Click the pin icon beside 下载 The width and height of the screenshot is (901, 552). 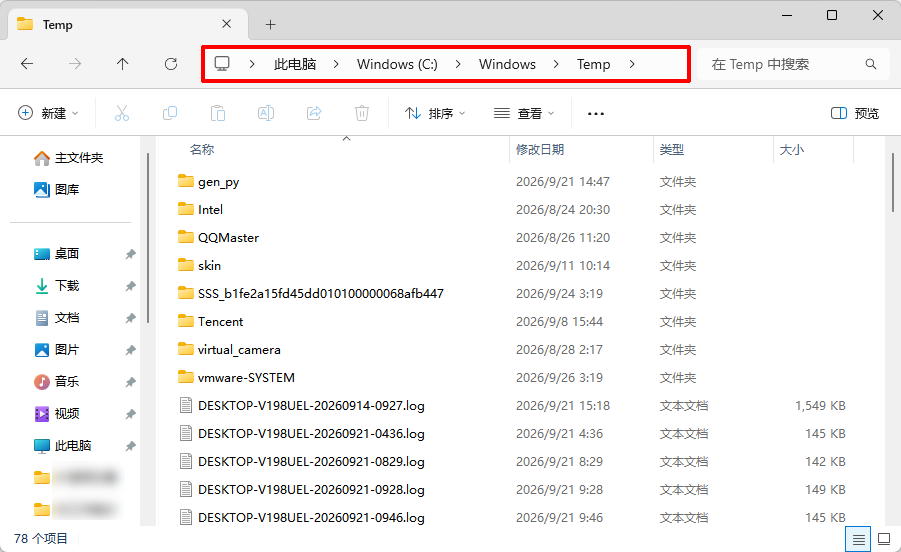130,286
